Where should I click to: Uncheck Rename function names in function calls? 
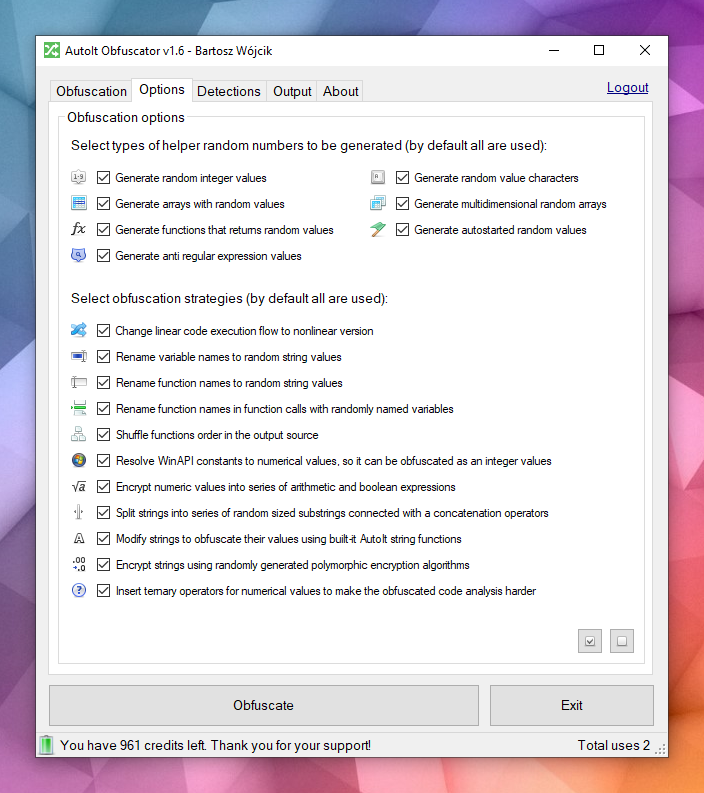103,408
